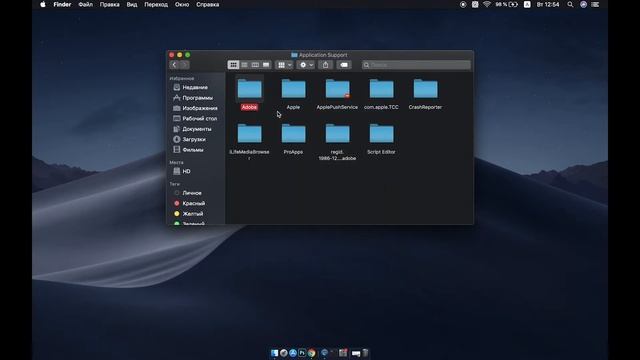Viewport: 640px width, 360px height.
Task: Minimize the Application Support window
Action: click(x=180, y=55)
